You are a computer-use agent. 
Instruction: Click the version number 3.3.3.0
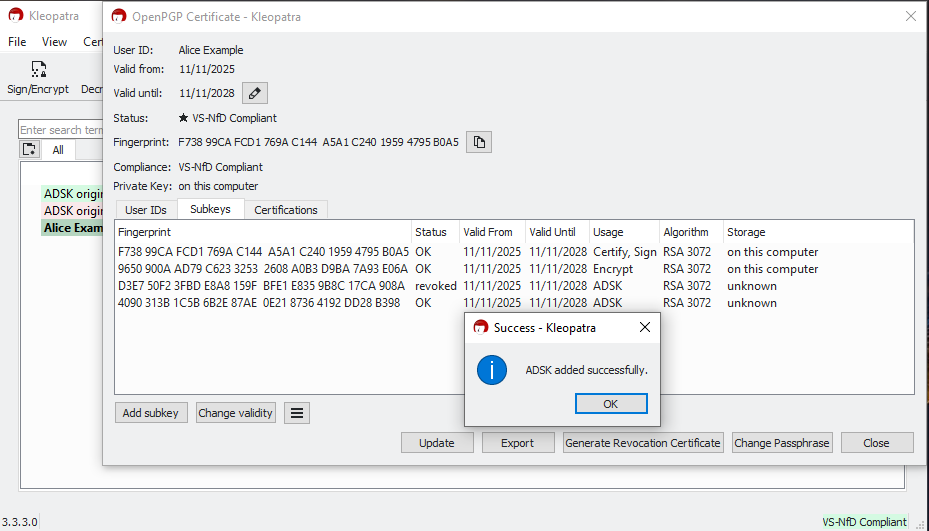pyautogui.click(x=20, y=522)
